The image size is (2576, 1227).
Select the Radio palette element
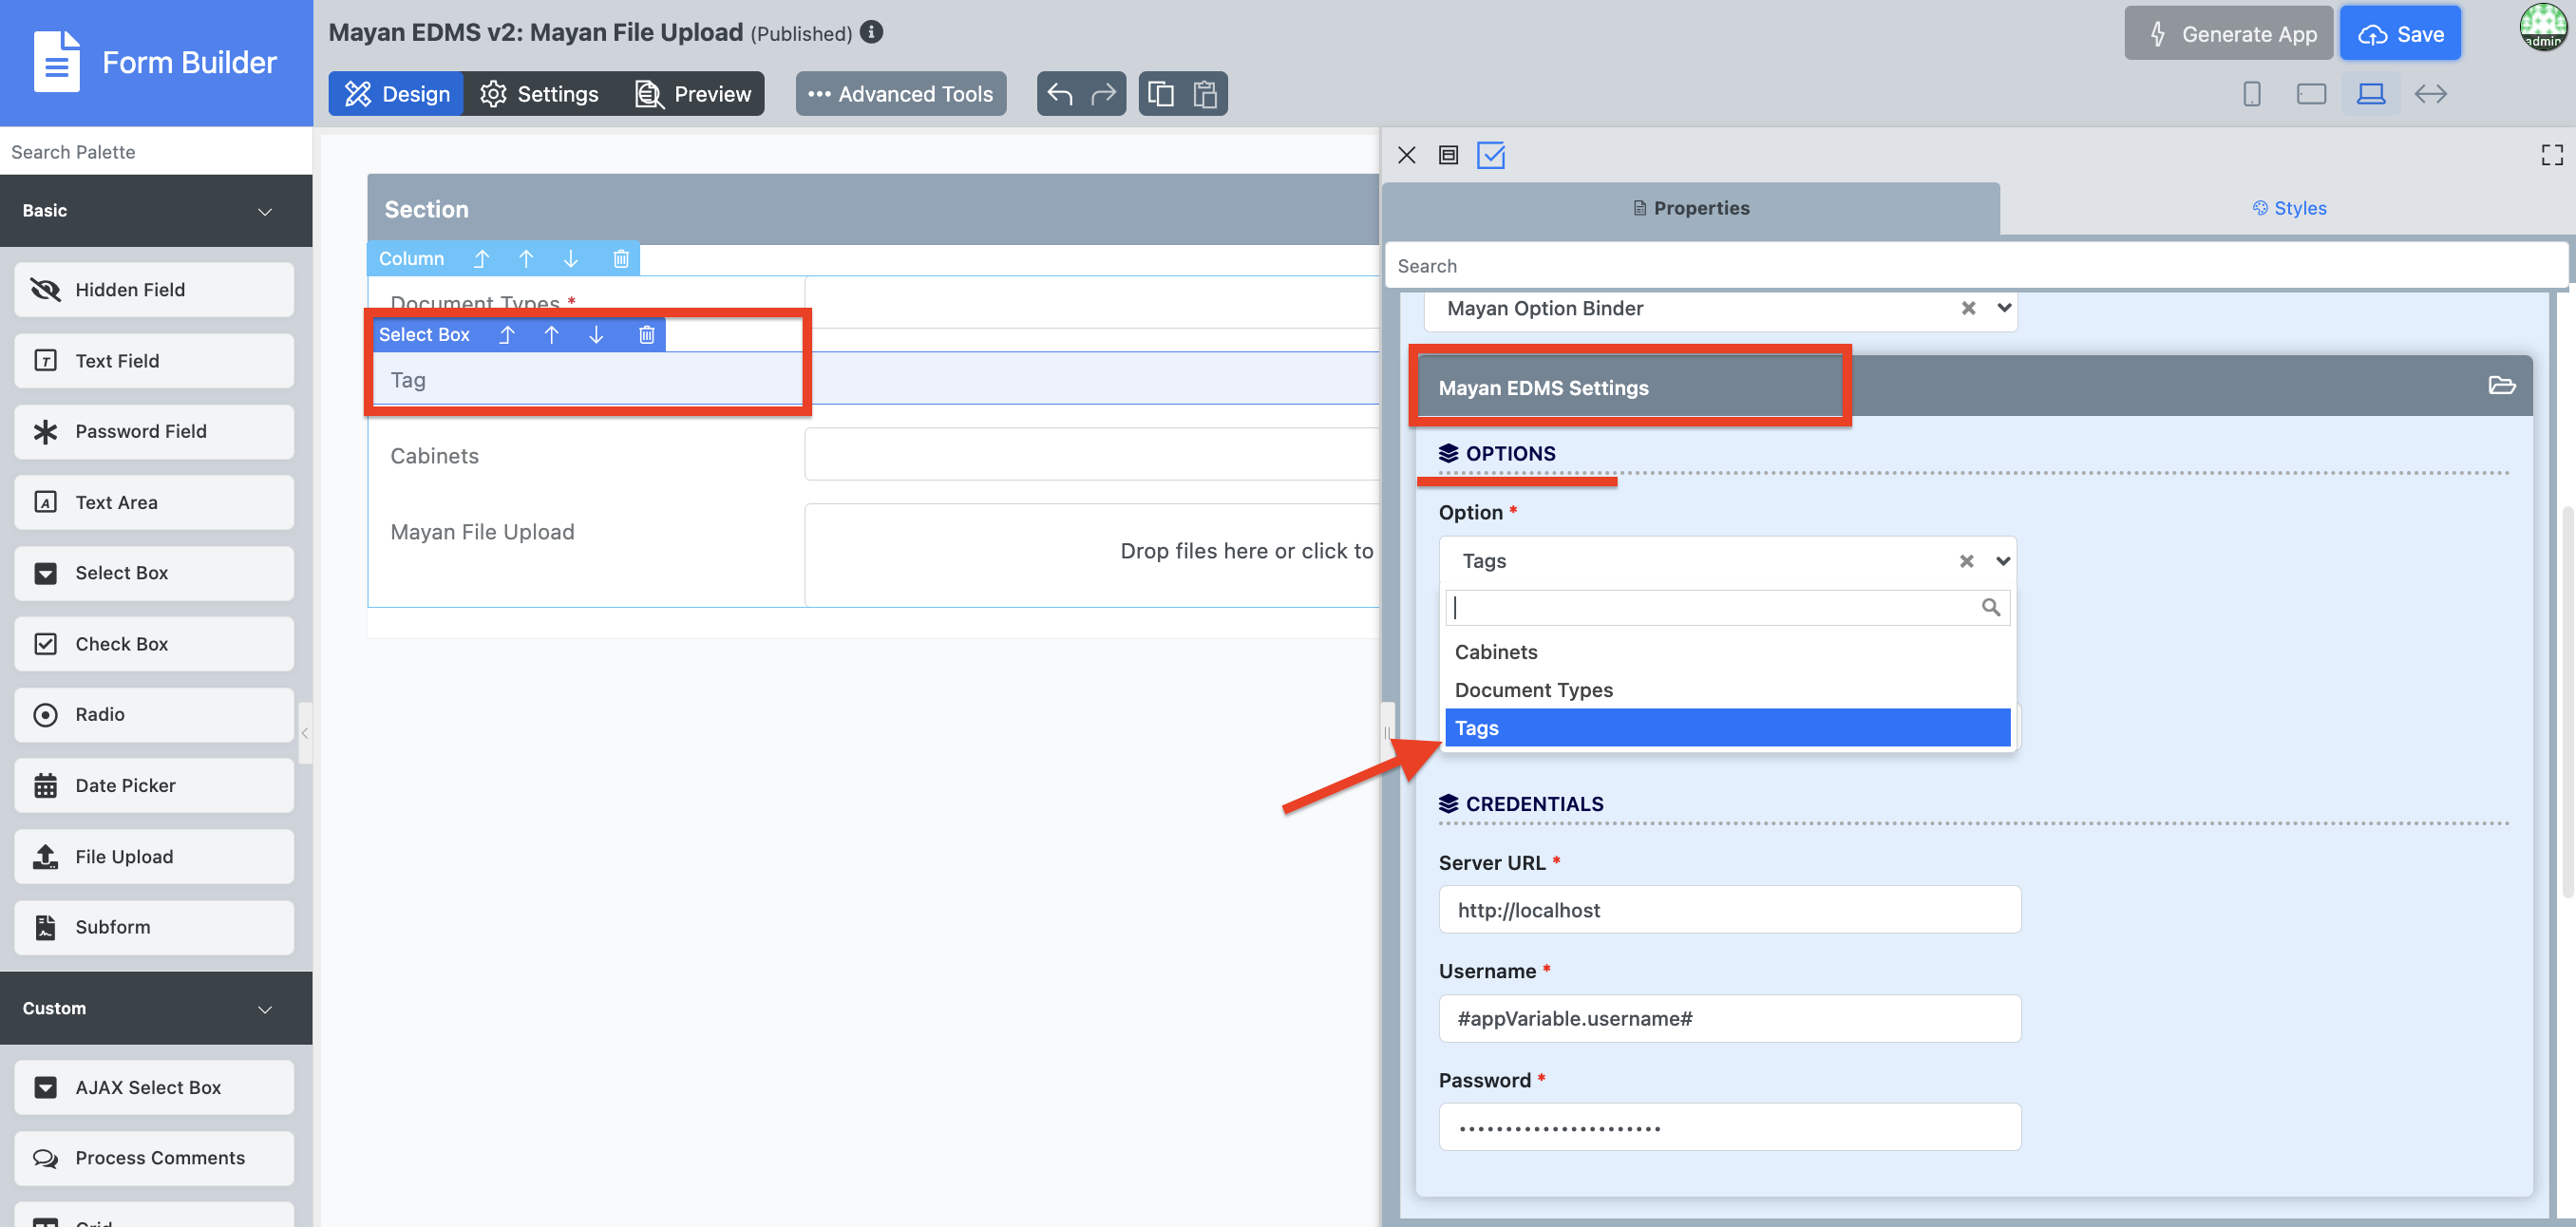tap(154, 715)
